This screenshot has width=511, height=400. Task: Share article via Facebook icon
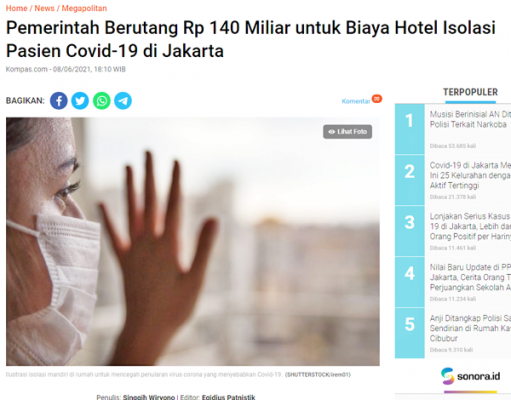[59, 101]
